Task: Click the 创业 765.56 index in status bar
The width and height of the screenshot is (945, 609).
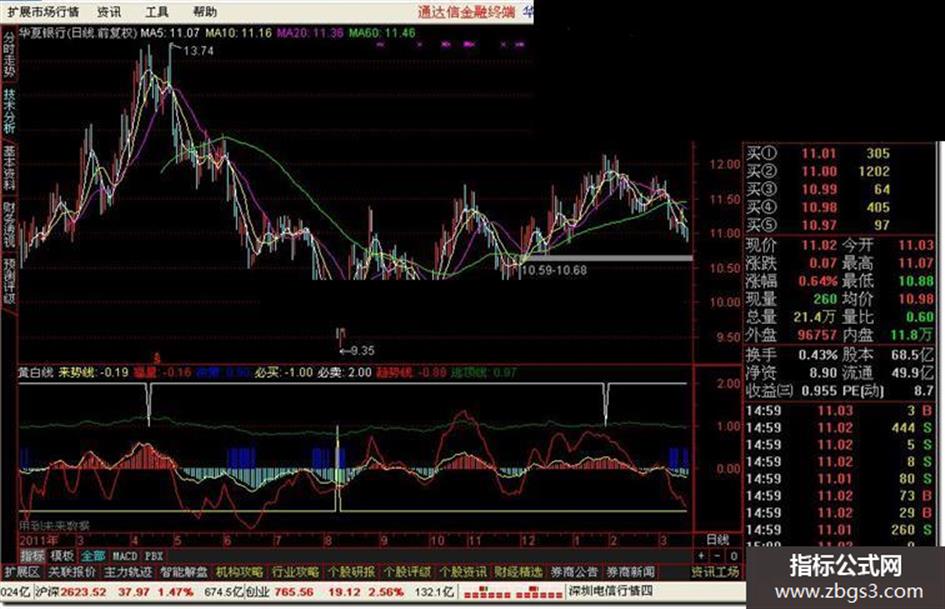Action: (280, 592)
